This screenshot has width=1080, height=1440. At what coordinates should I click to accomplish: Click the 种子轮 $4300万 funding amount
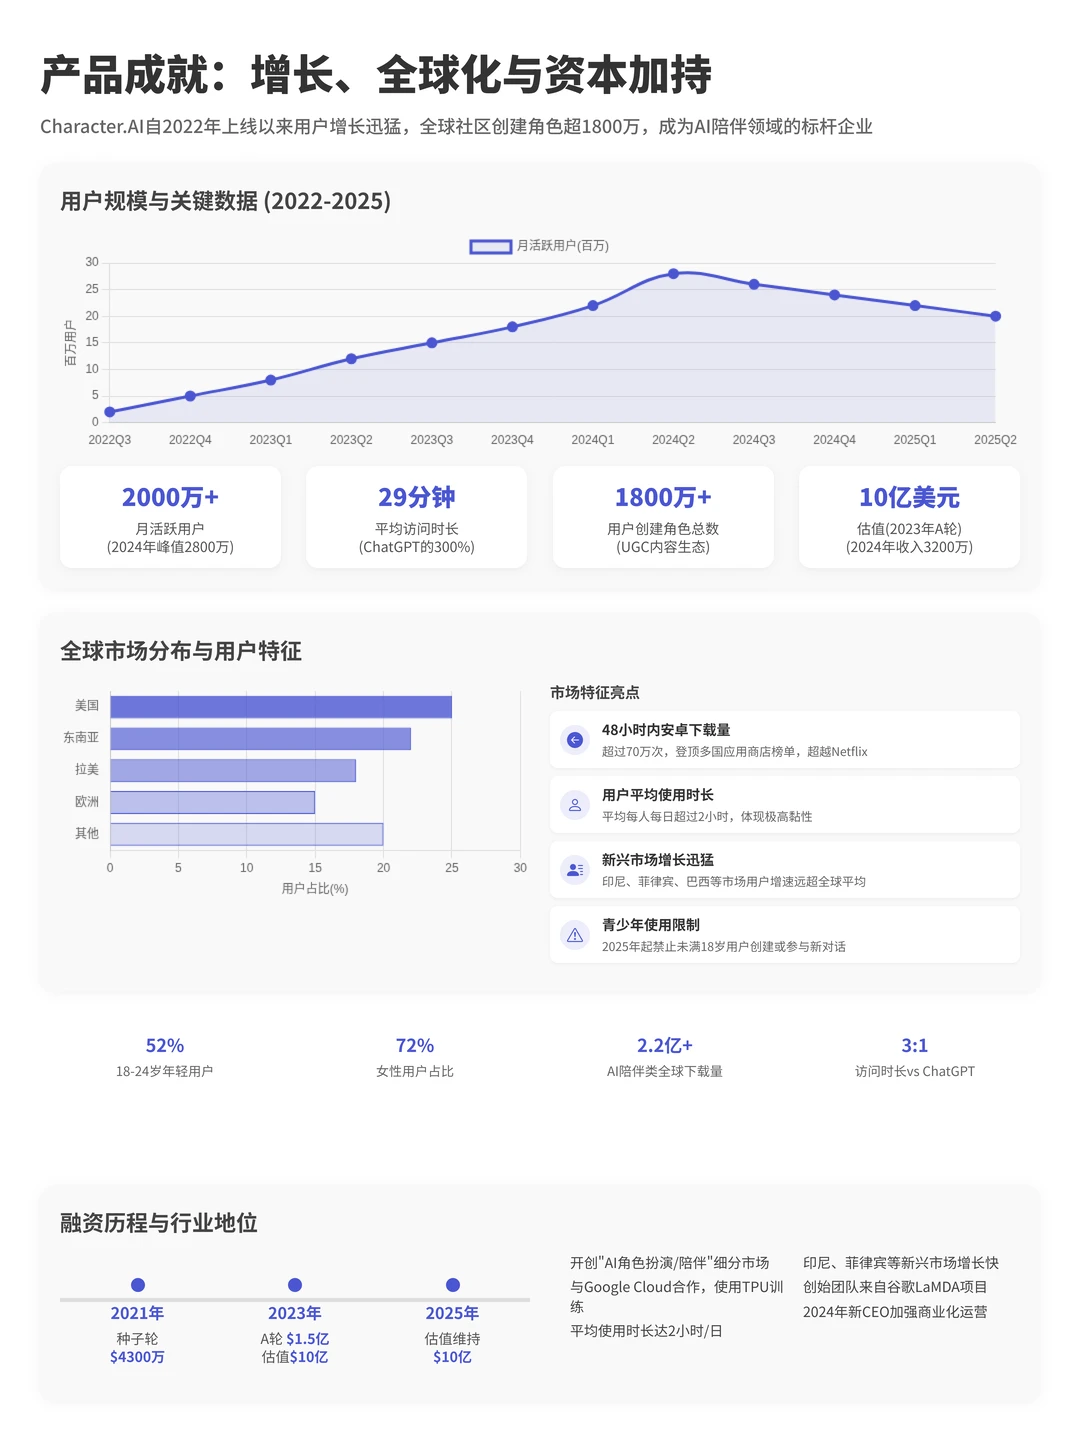[138, 1357]
